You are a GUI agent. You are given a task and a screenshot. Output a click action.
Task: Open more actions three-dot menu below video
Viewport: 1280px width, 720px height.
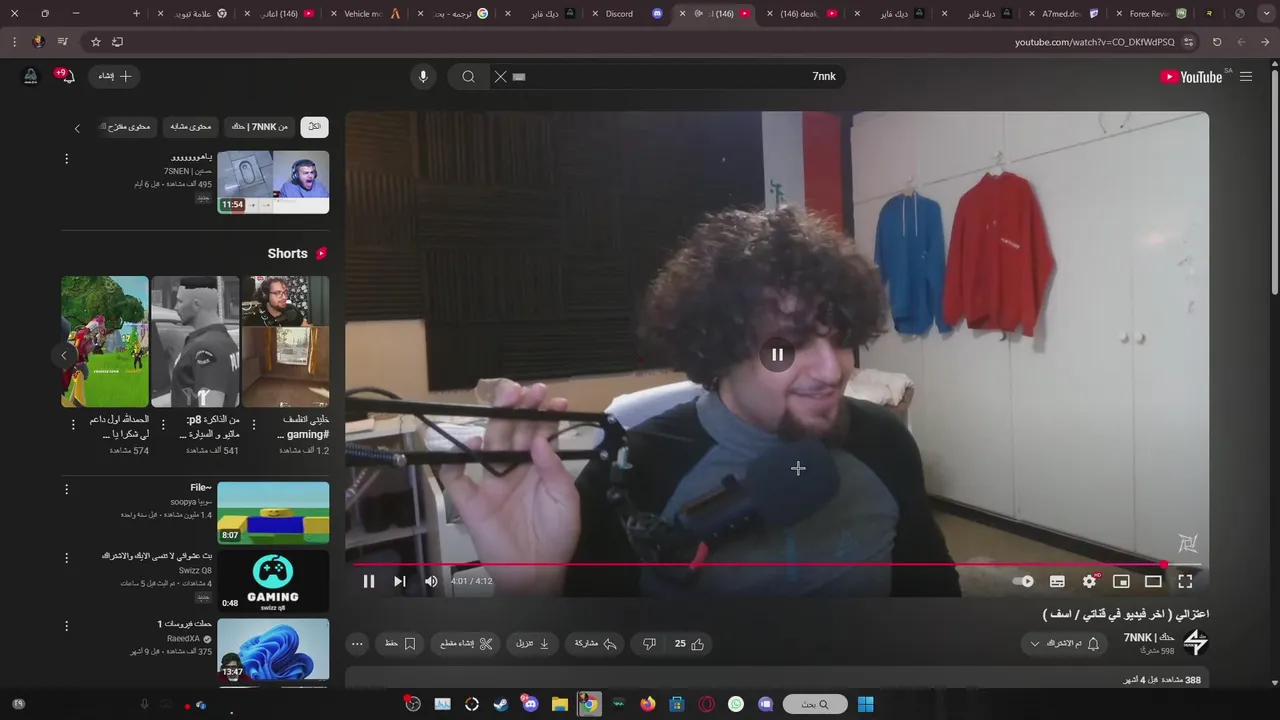coord(357,644)
